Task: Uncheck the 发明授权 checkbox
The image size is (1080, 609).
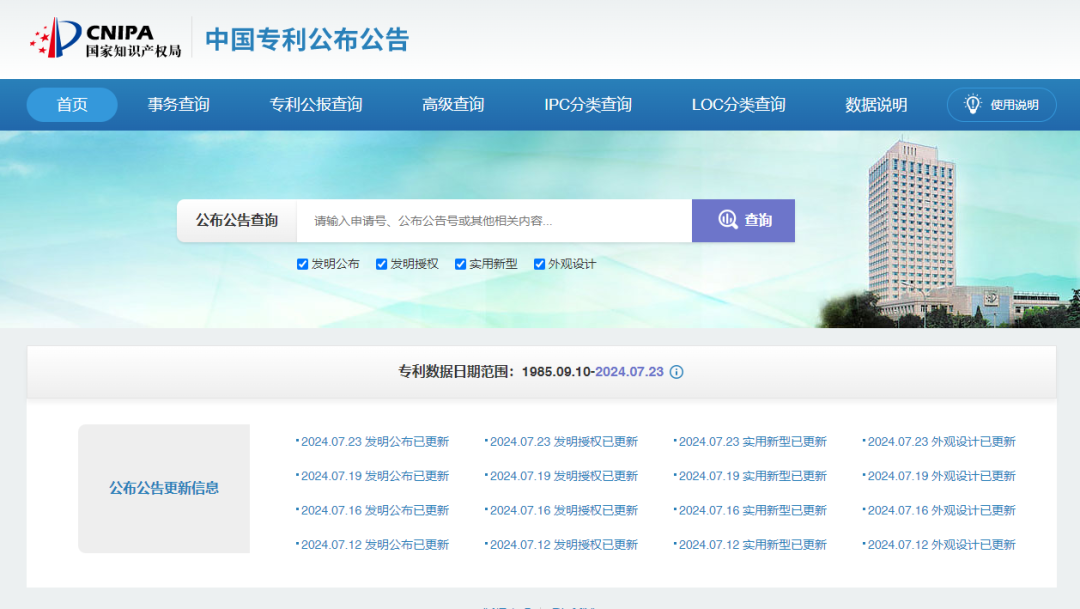Action: pyautogui.click(x=382, y=264)
